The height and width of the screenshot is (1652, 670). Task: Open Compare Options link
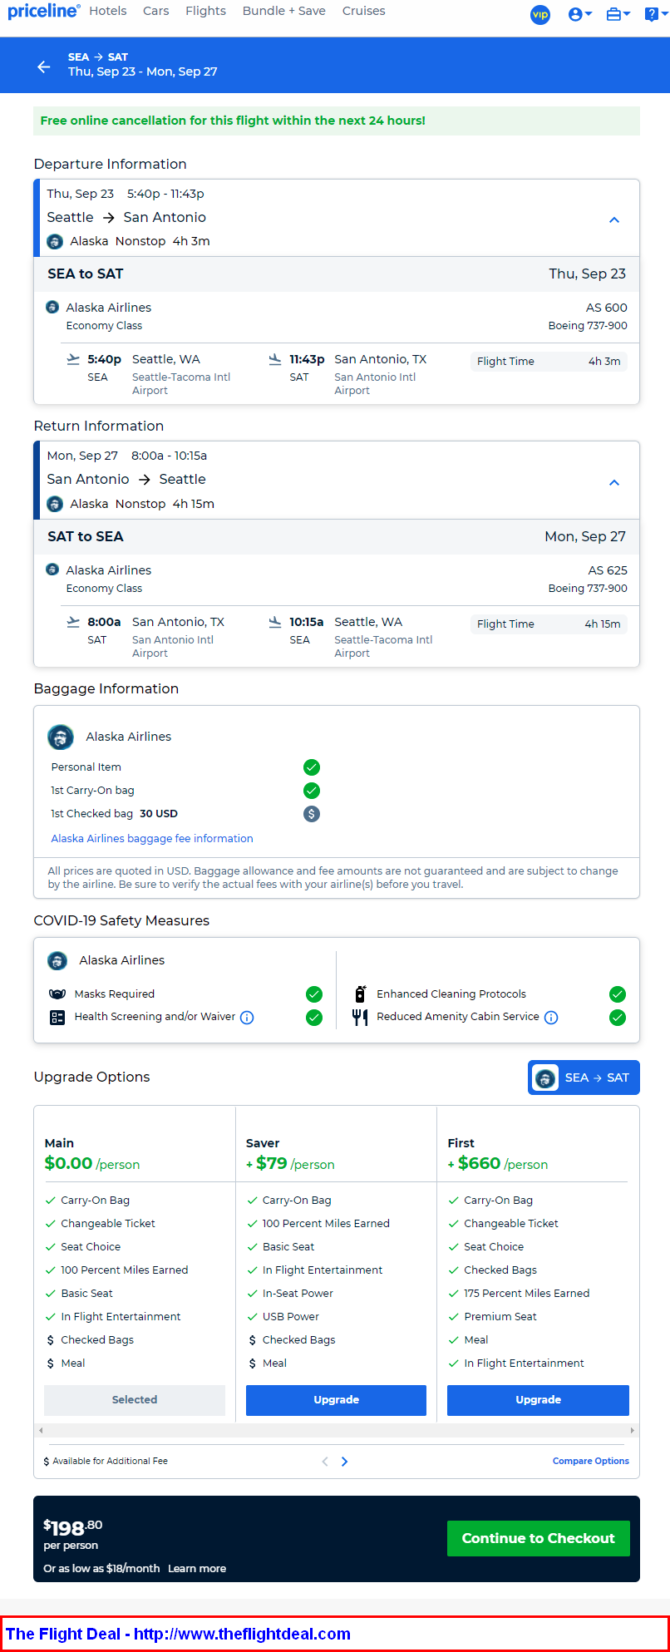[x=591, y=1461]
